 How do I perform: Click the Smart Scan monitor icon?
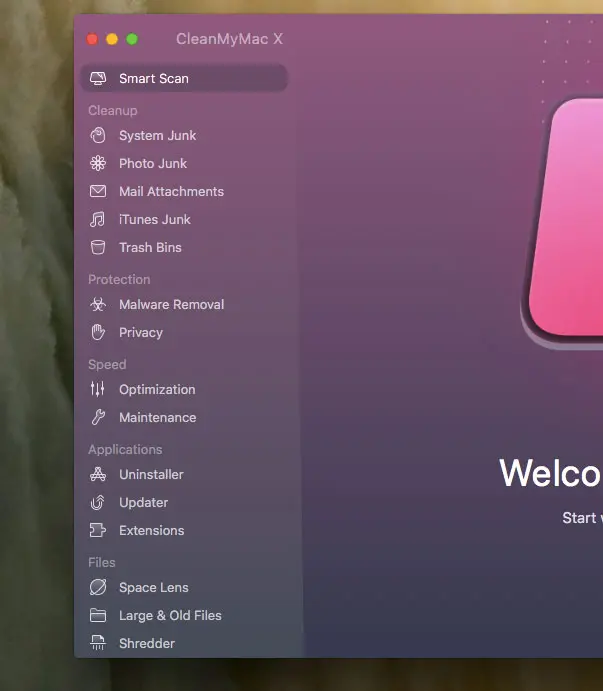coord(98,78)
